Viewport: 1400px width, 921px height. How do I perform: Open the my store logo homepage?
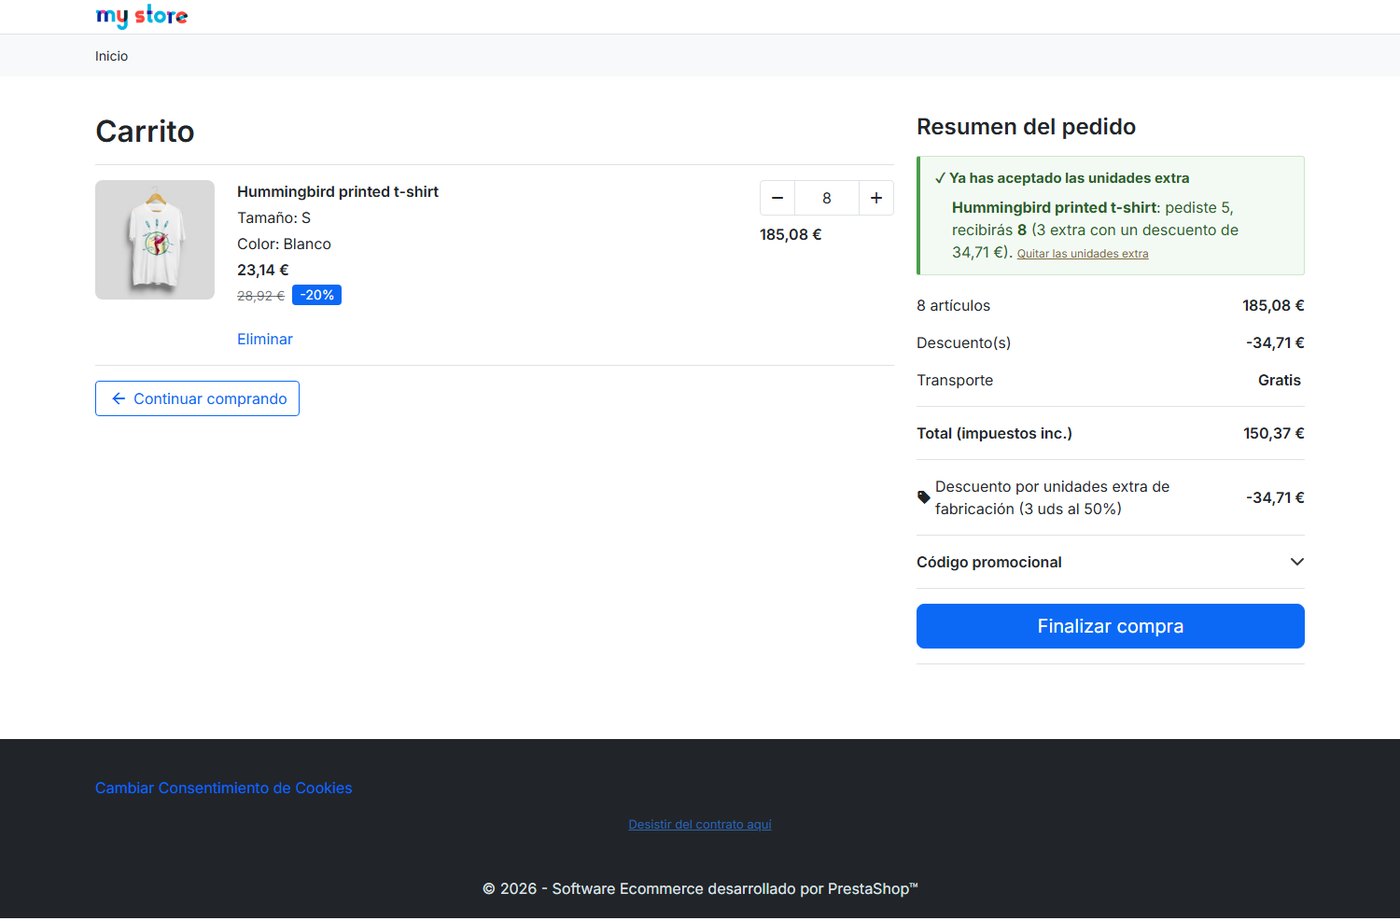pyautogui.click(x=141, y=16)
